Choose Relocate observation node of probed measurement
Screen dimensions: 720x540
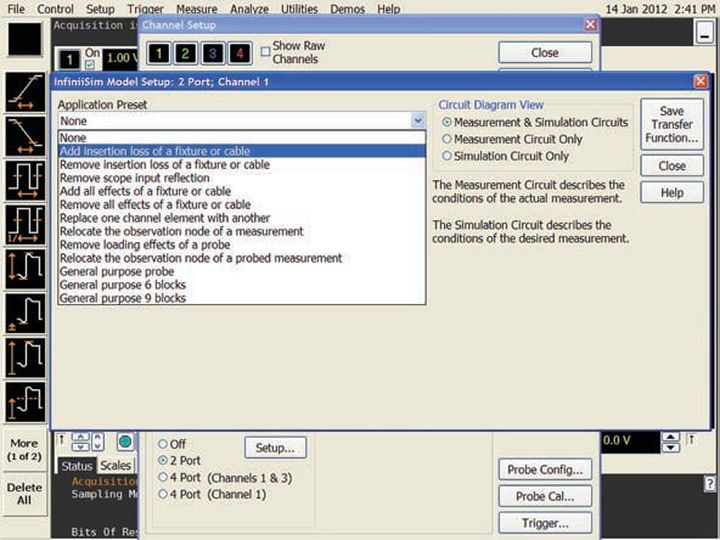(242, 258)
